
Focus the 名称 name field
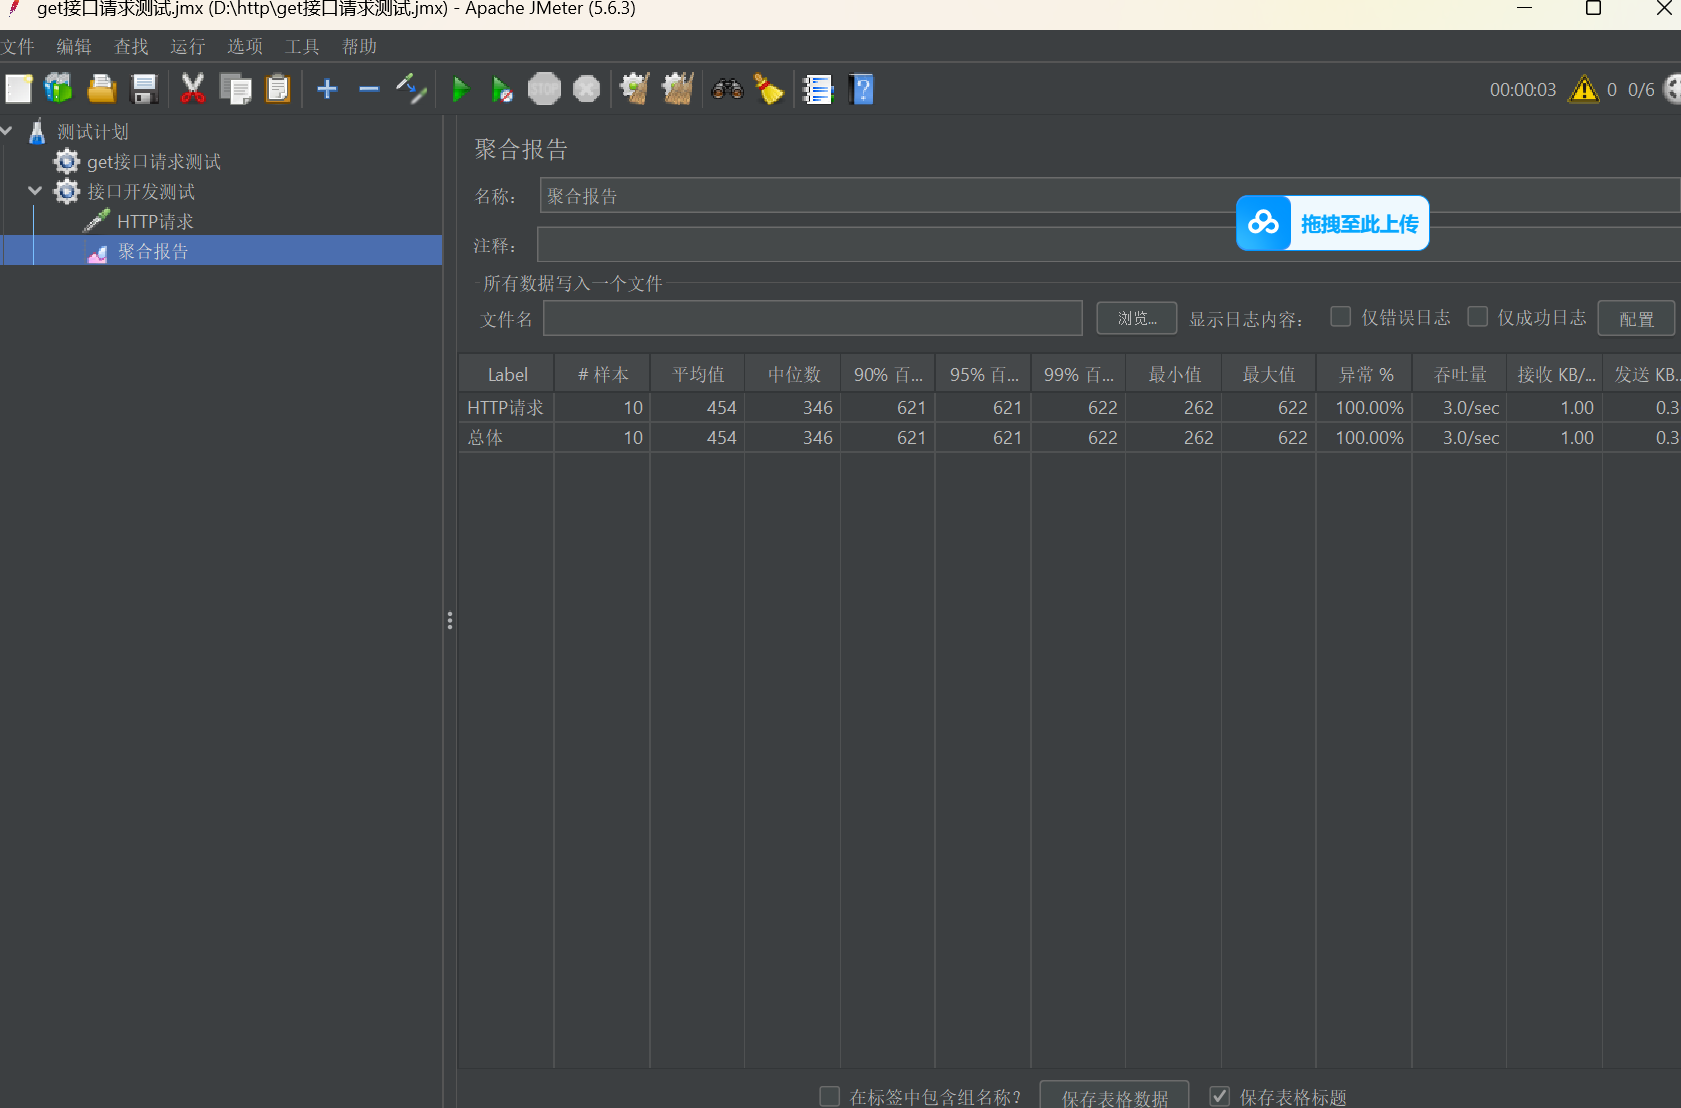pyautogui.click(x=1110, y=196)
